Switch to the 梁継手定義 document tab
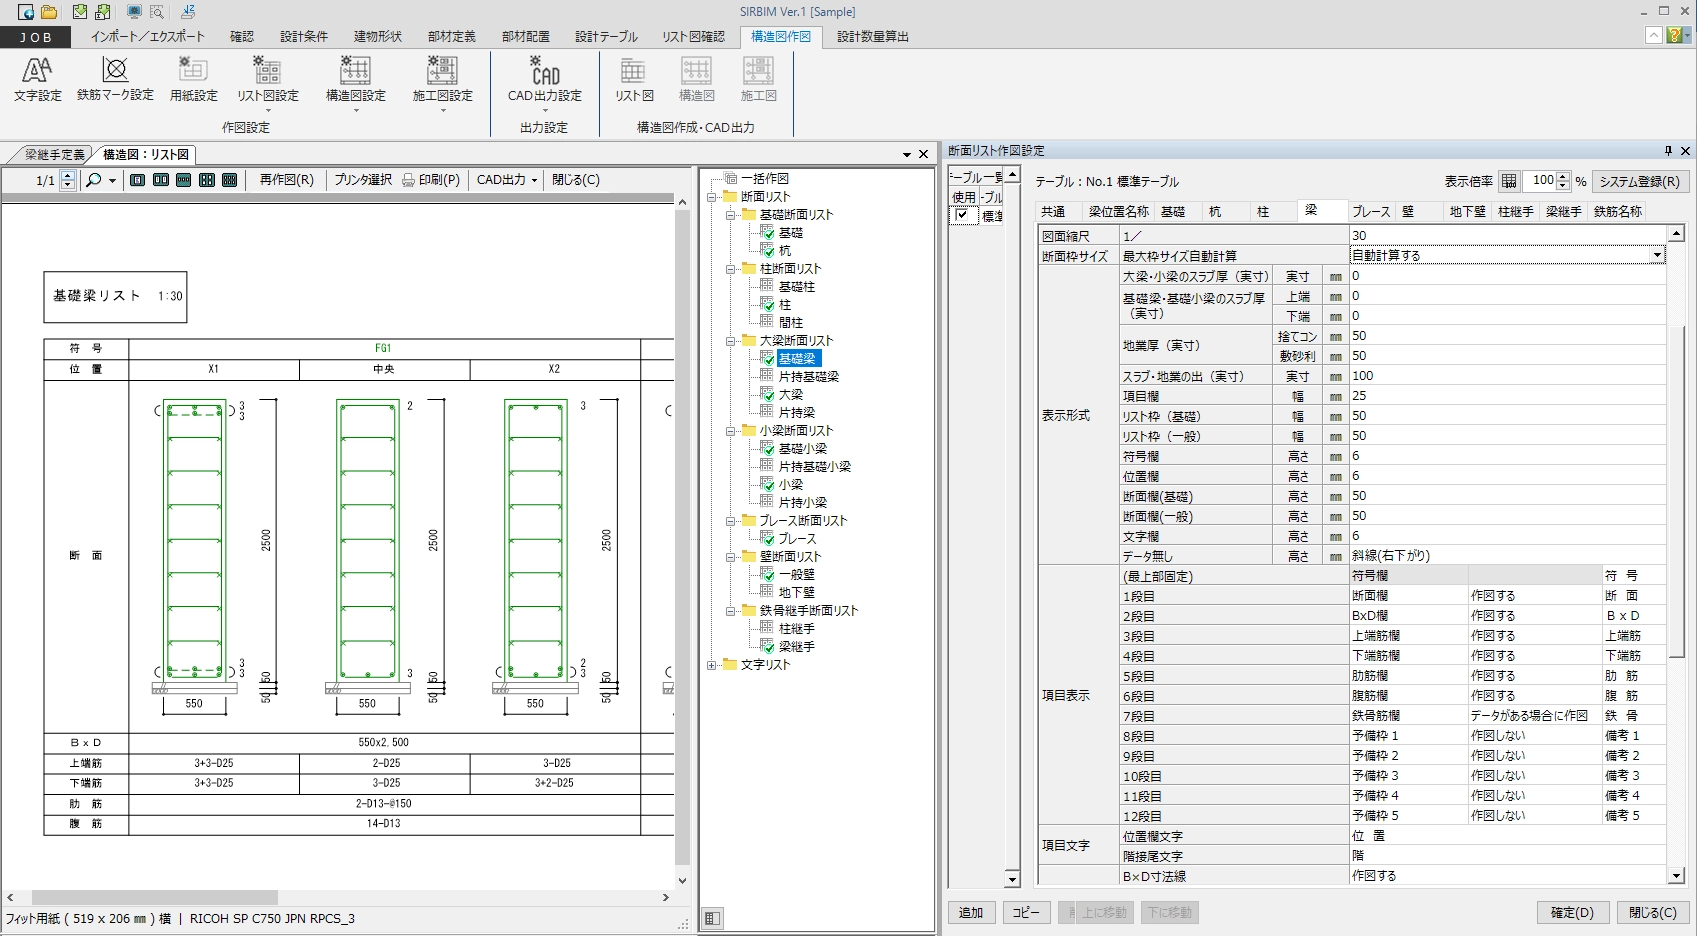 [54, 154]
